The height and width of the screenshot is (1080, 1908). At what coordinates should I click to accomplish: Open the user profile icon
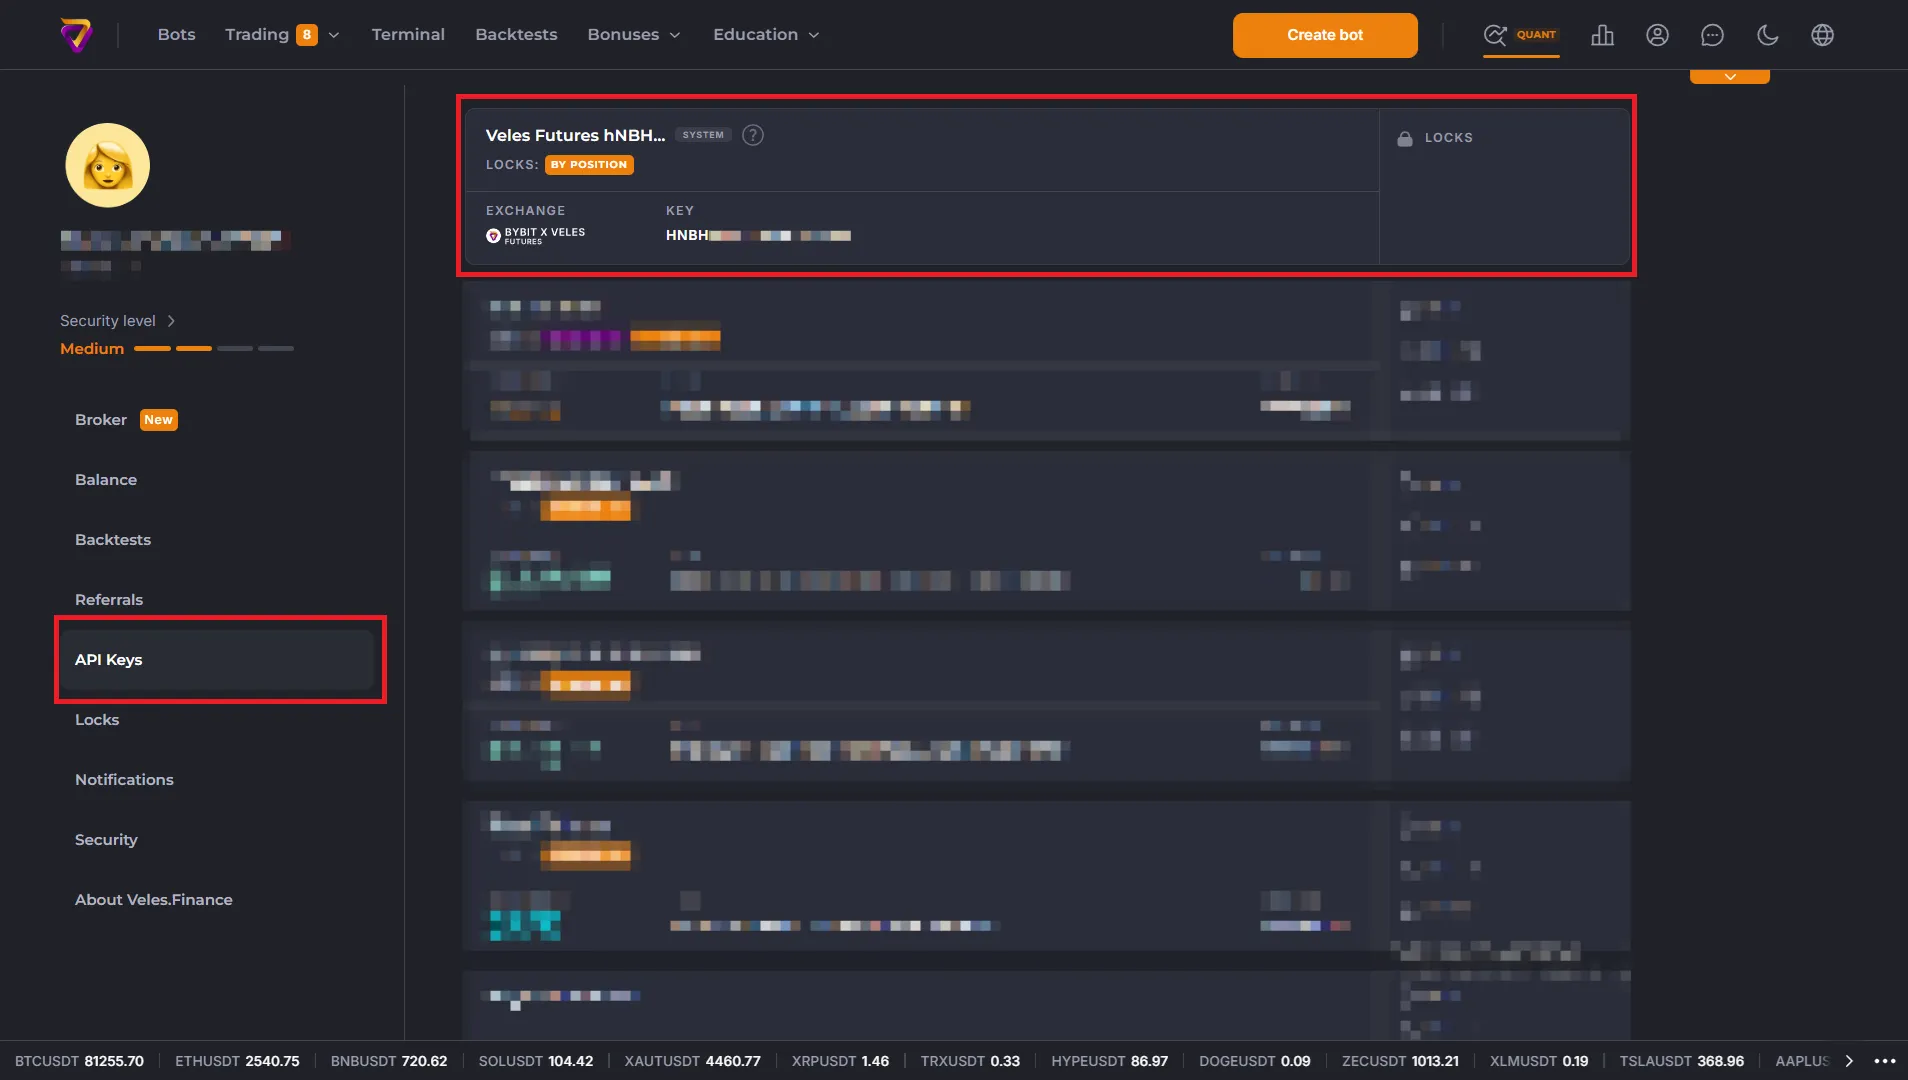1657,35
